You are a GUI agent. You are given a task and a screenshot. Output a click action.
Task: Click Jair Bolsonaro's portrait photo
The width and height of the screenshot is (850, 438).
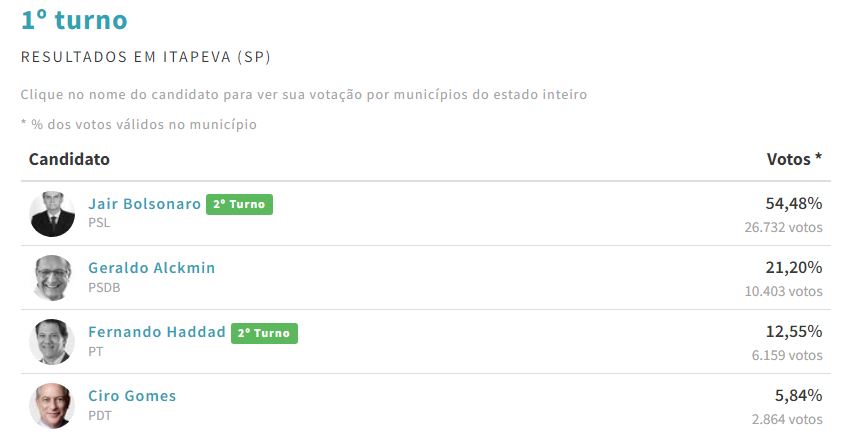pos(52,213)
